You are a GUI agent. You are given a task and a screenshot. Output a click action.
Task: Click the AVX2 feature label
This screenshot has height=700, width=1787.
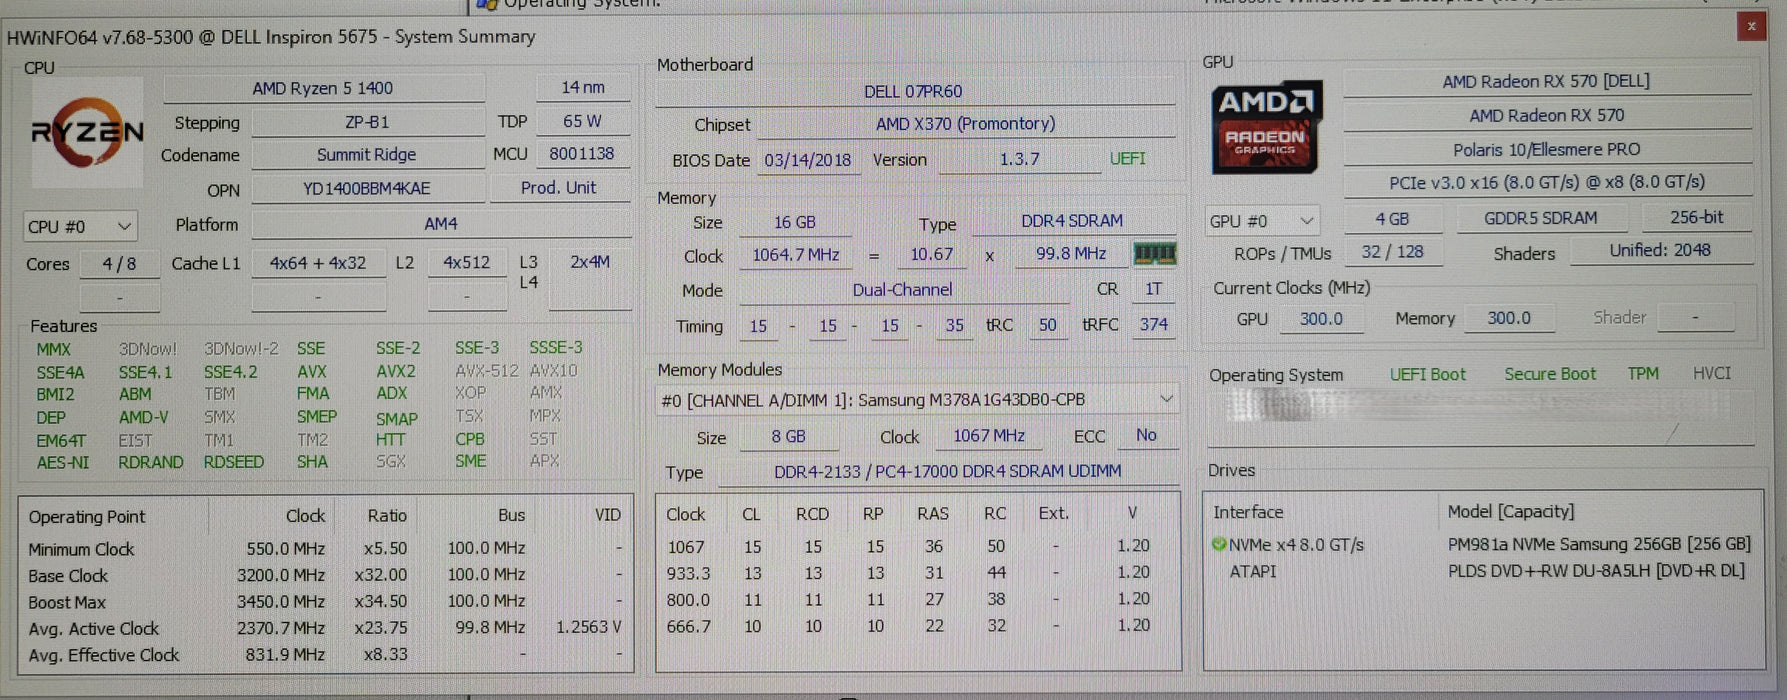(396, 371)
